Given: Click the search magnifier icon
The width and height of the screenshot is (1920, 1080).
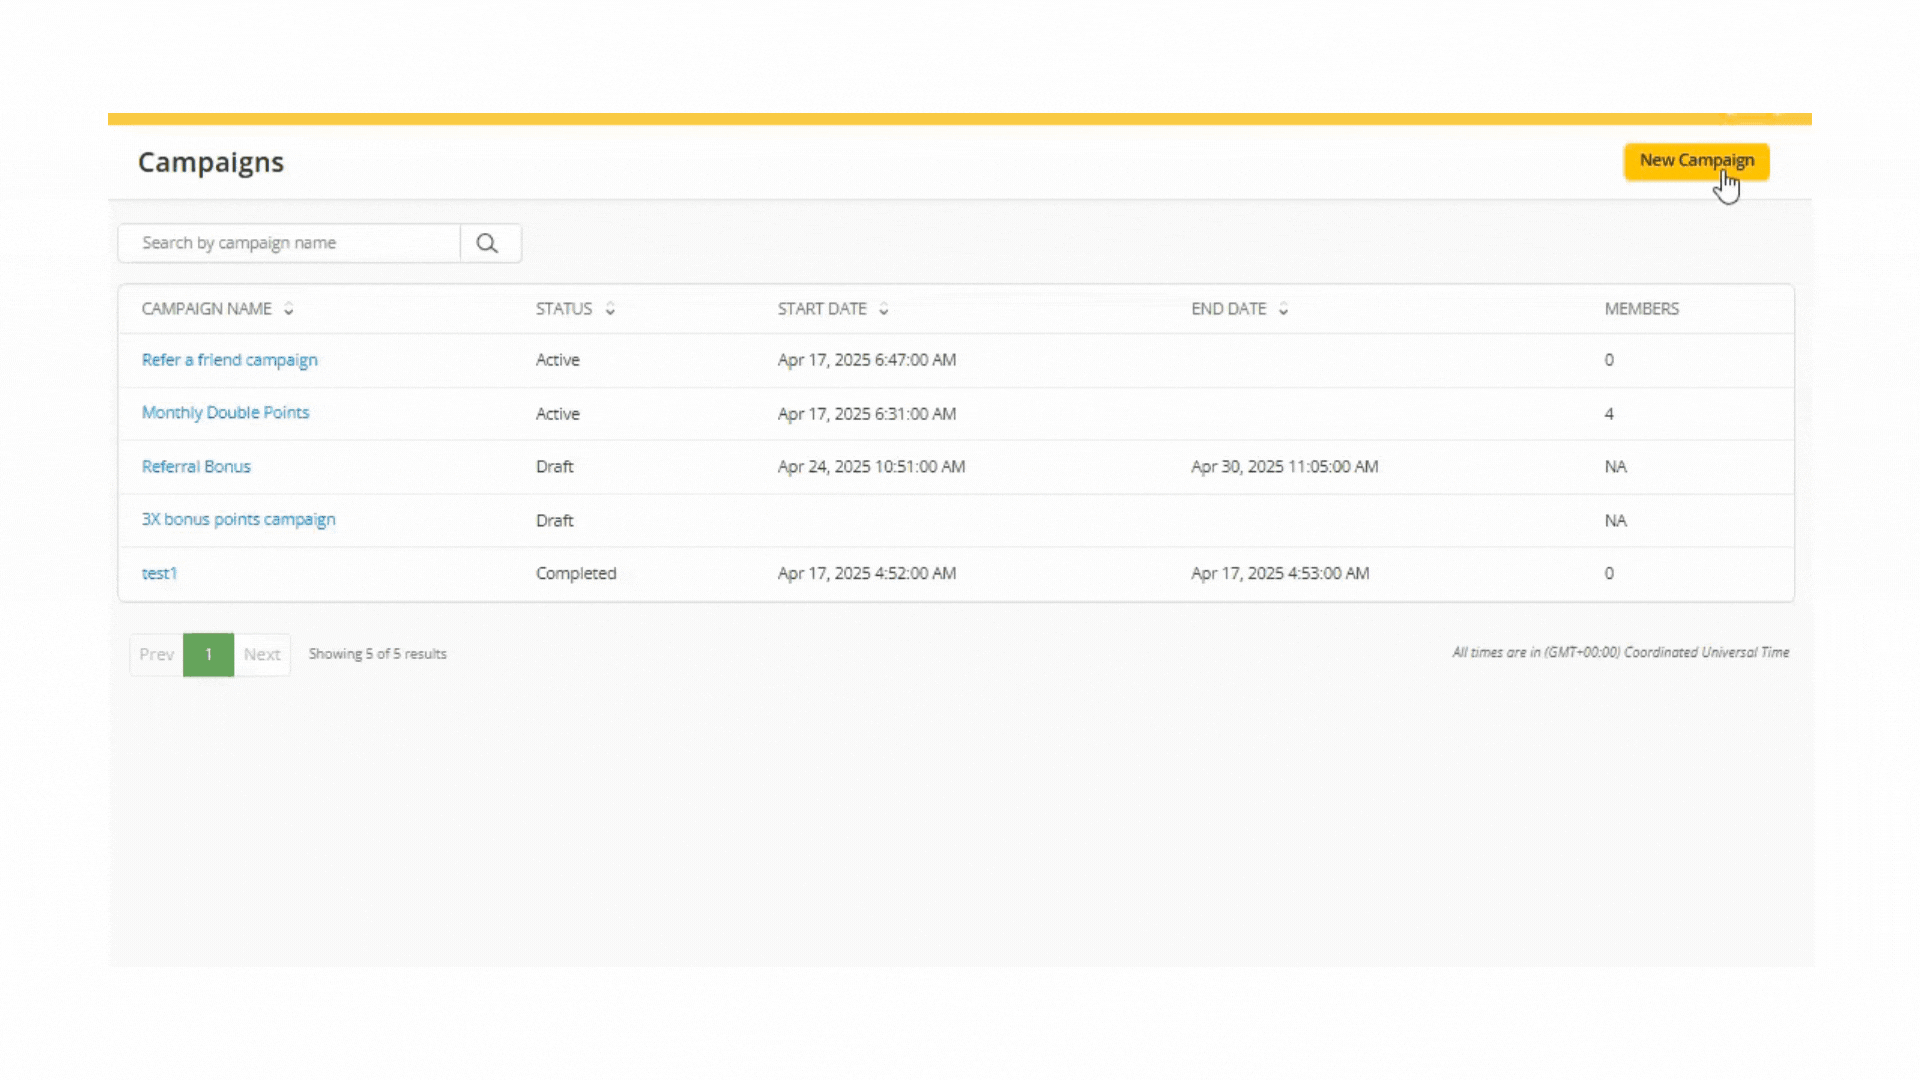Looking at the screenshot, I should (488, 243).
